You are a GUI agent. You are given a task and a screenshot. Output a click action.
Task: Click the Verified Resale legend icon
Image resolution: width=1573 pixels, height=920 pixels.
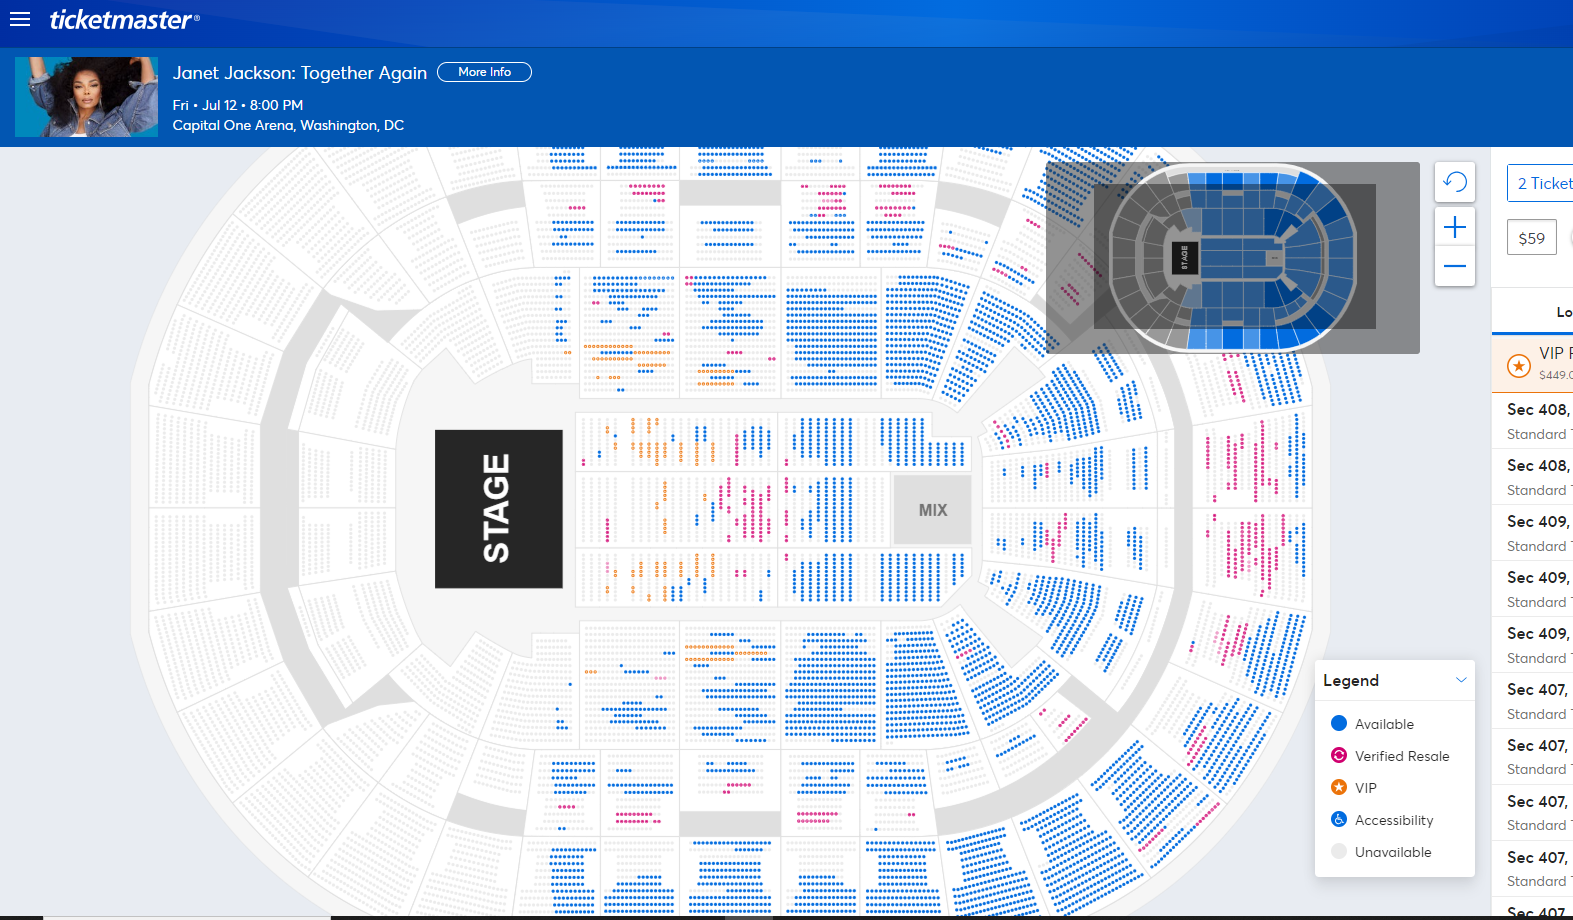click(1339, 755)
